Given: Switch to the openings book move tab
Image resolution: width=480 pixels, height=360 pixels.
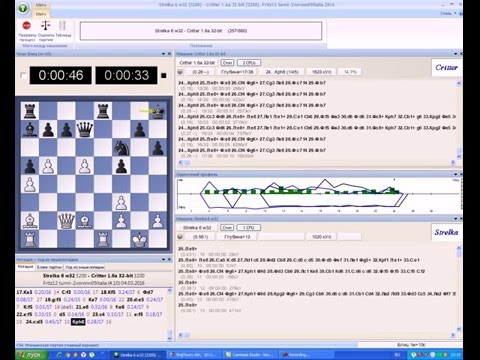Looking at the screenshot, I should [85, 267].
